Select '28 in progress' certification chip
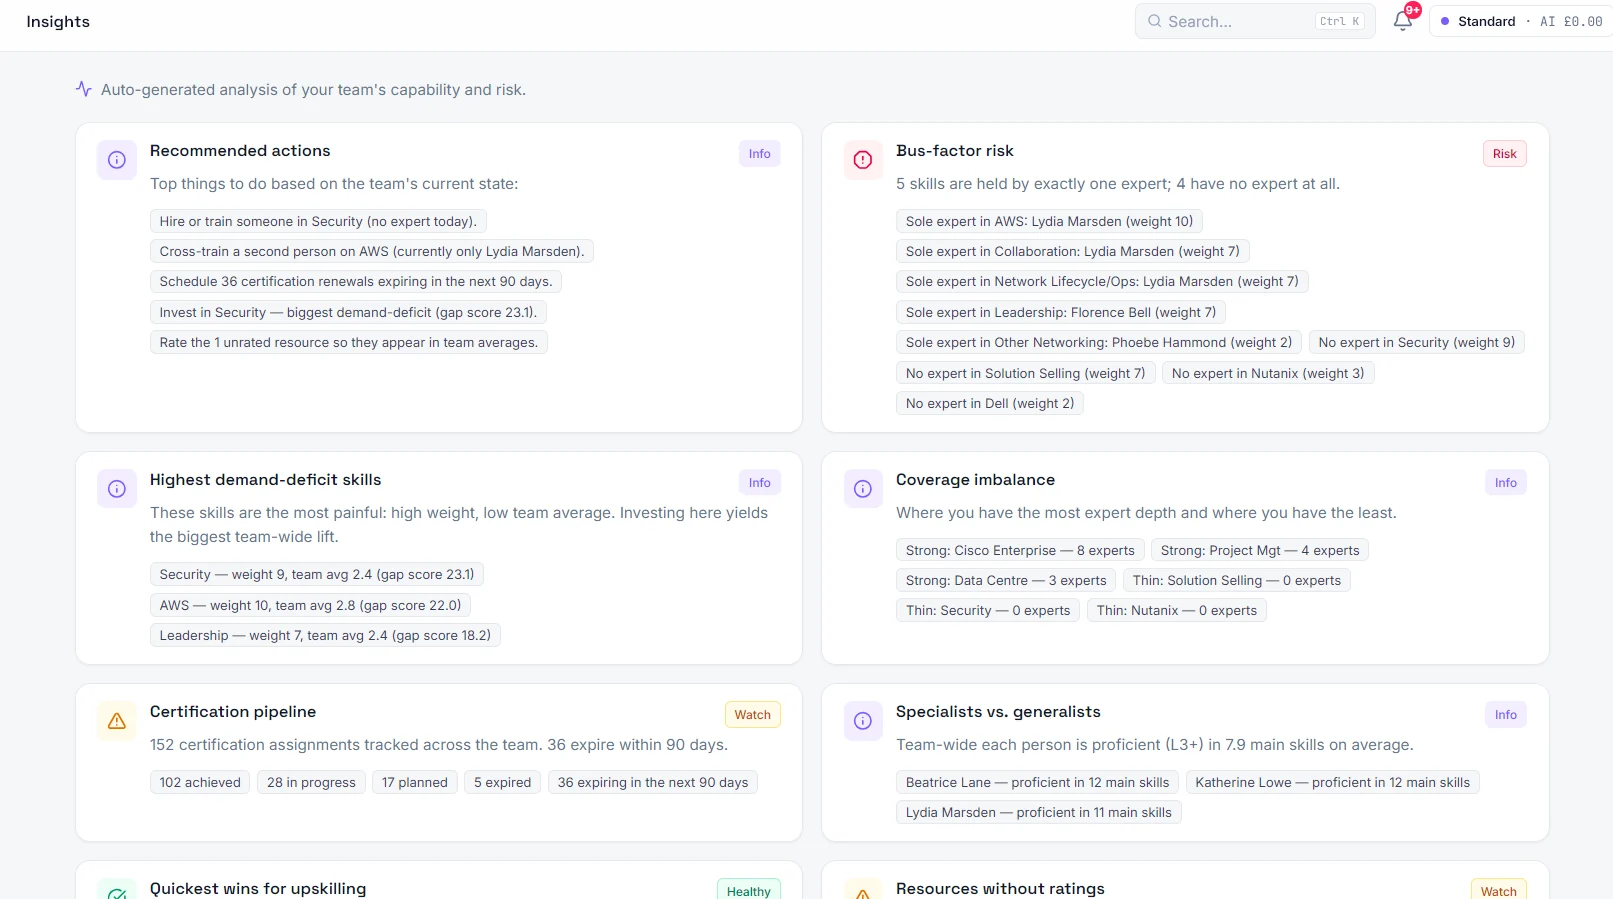Screen dimensions: 1613x899 point(311,783)
